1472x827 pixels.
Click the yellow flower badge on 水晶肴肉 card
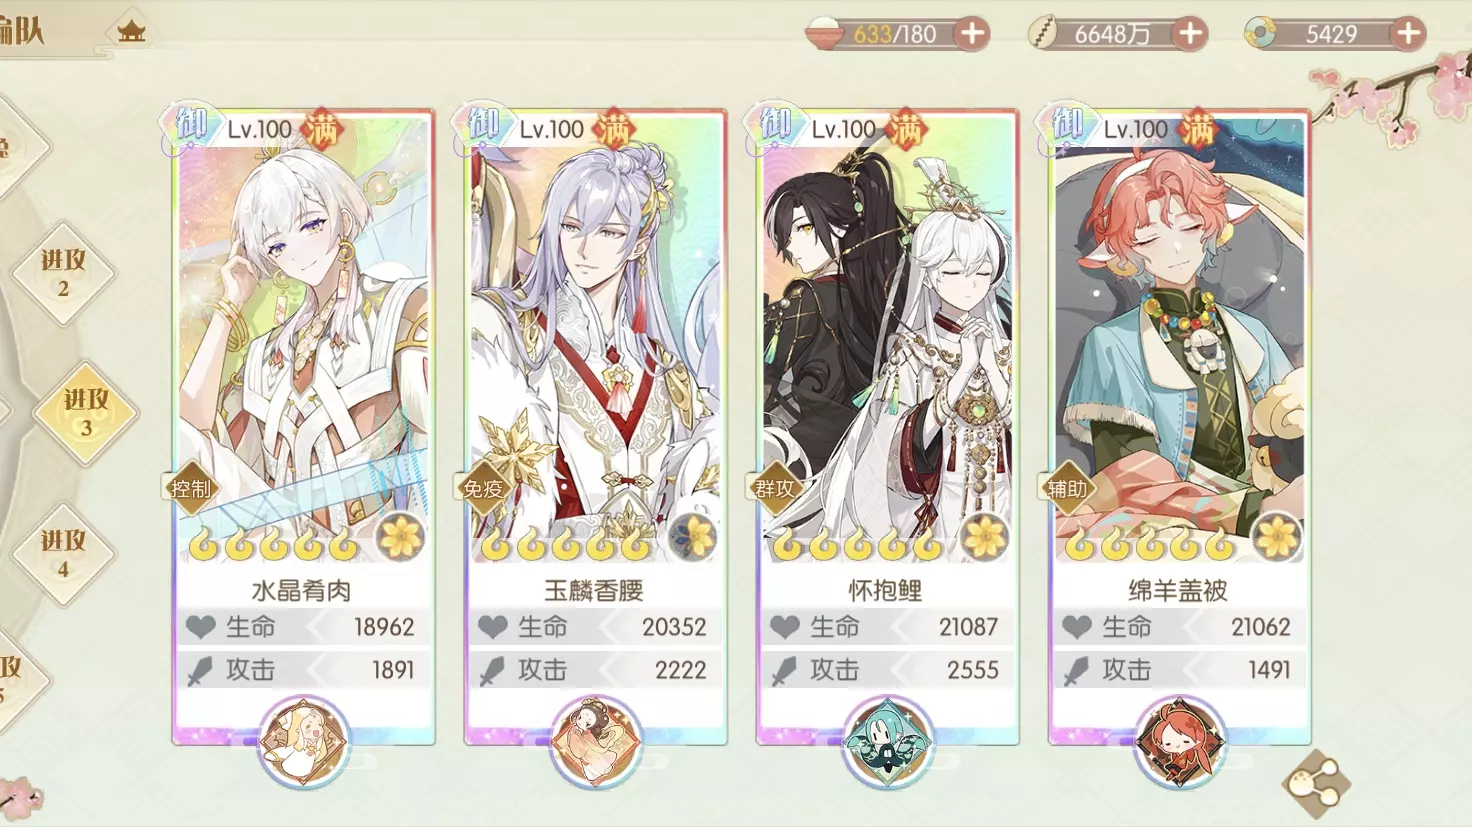click(x=401, y=538)
